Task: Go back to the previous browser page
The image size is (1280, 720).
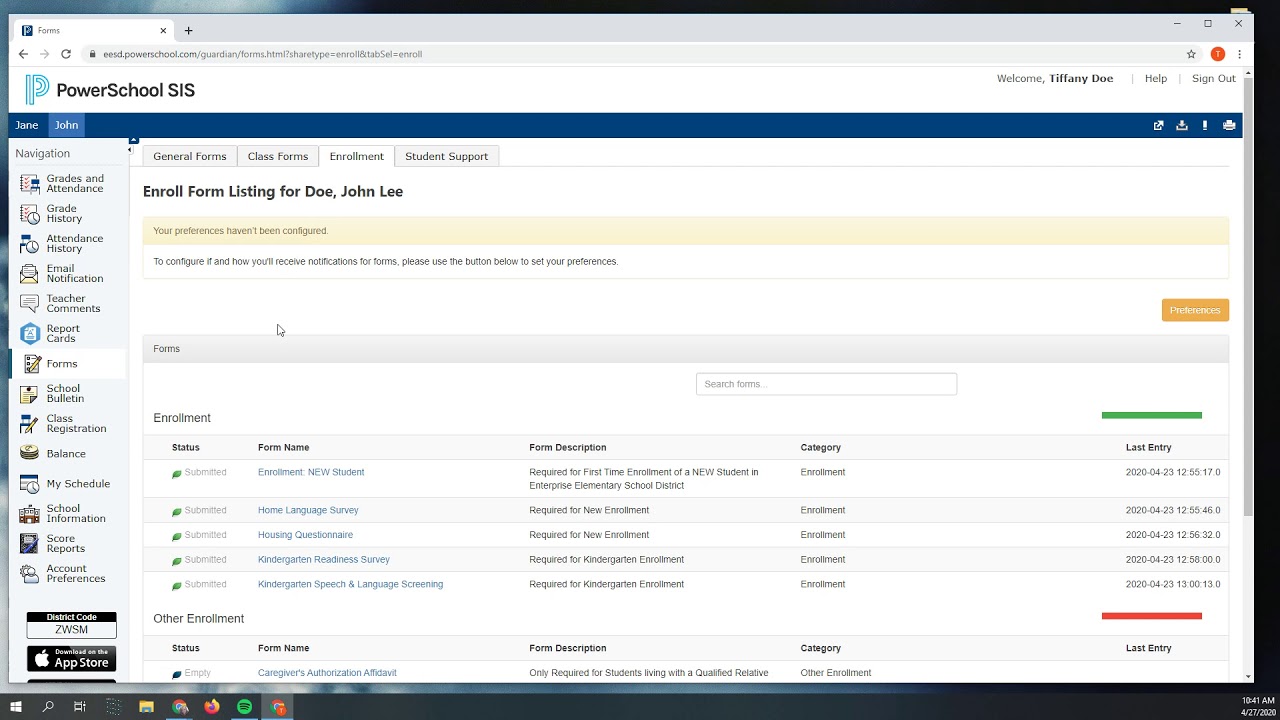Action: [x=23, y=54]
